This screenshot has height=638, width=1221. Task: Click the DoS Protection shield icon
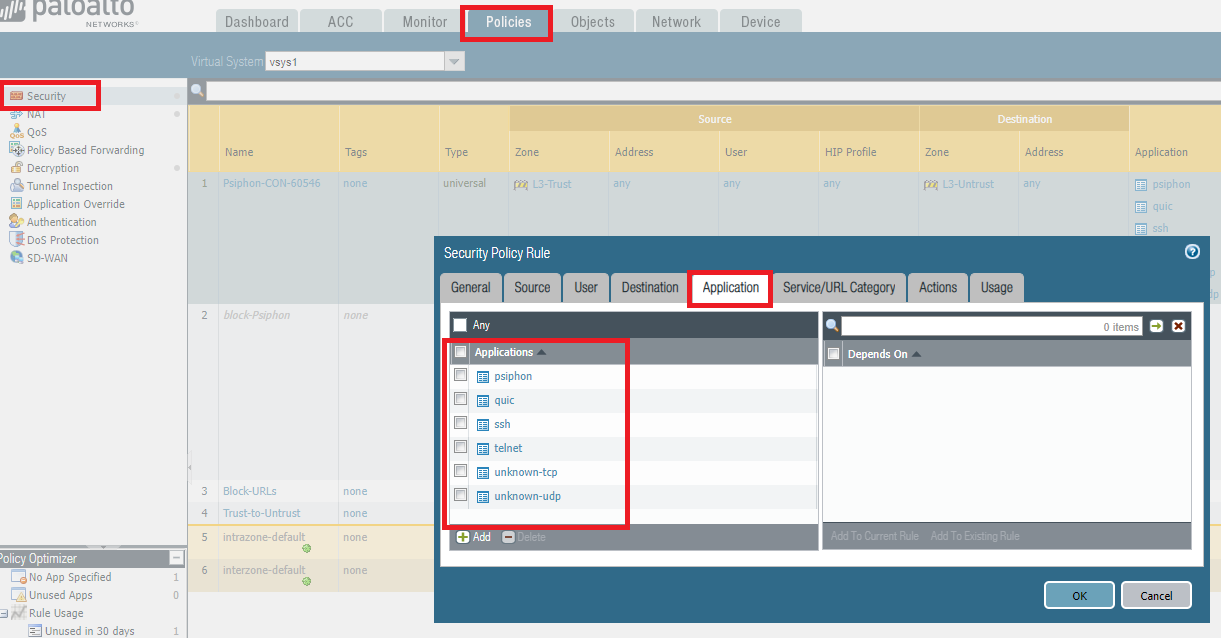pos(17,240)
